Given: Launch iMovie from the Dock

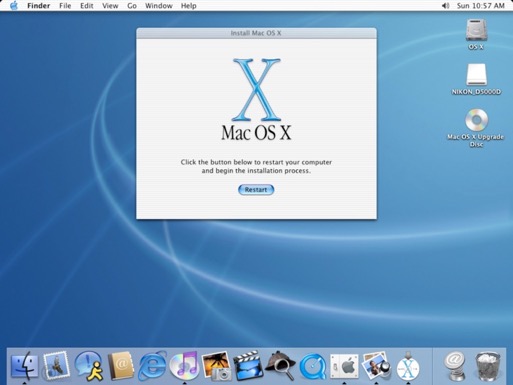Looking at the screenshot, I should 248,366.
